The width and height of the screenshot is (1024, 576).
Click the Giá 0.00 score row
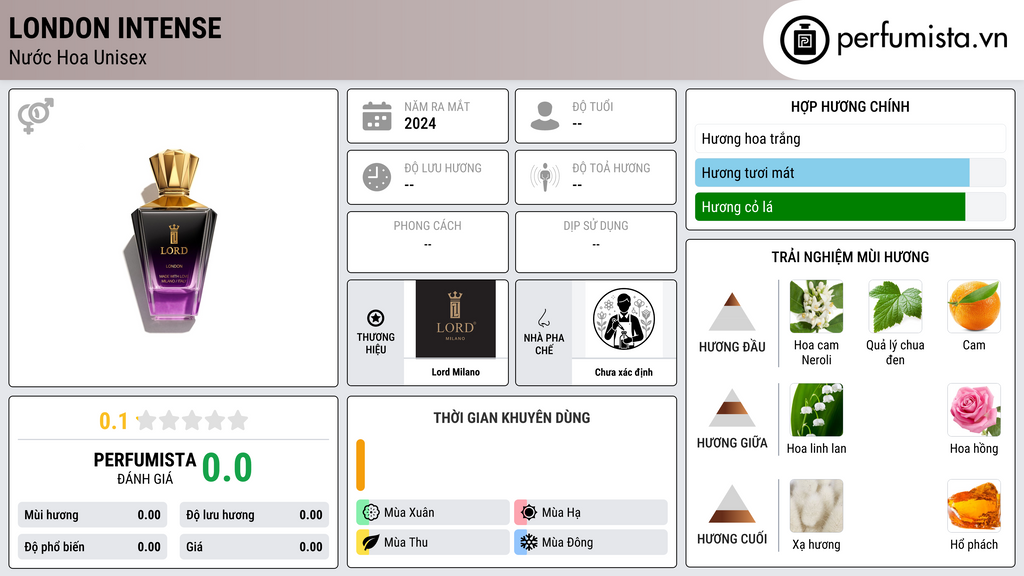click(254, 547)
